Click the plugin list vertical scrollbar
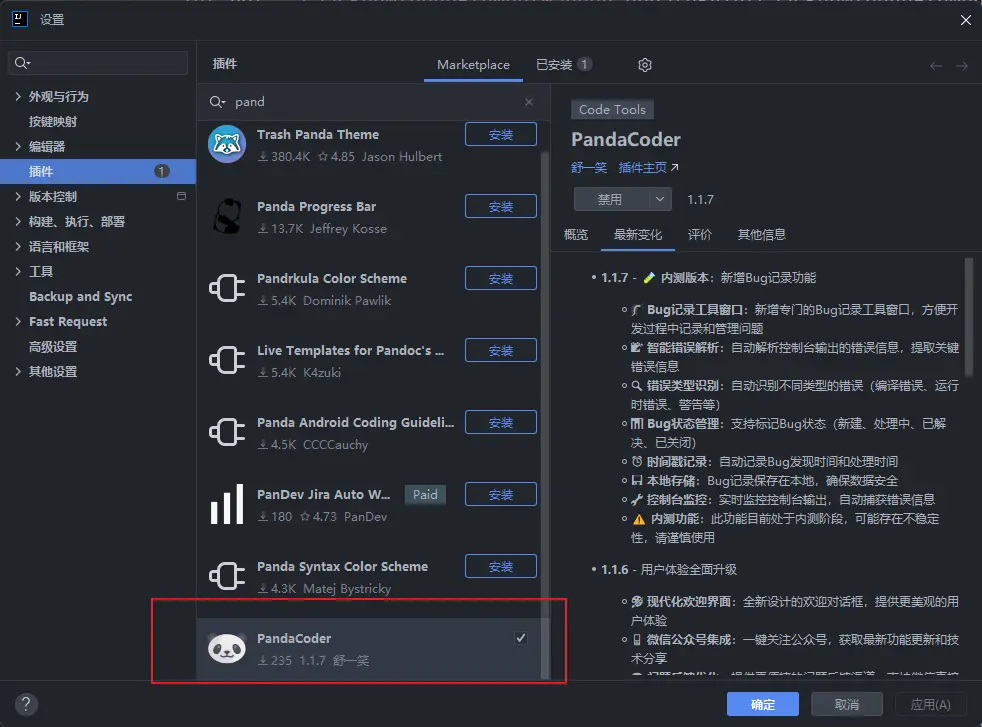 click(545, 413)
